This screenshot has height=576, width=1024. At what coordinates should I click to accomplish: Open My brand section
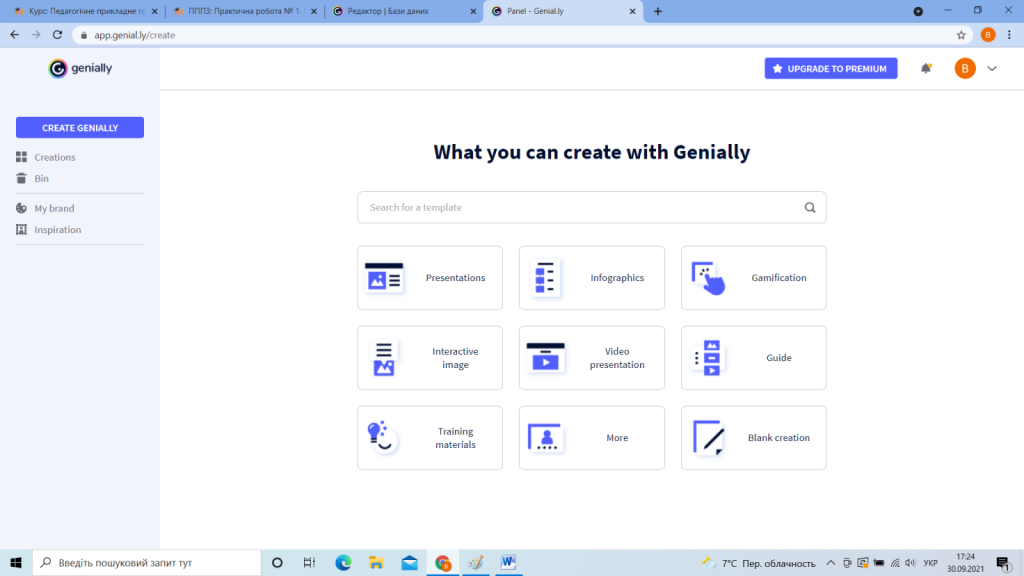click(54, 208)
